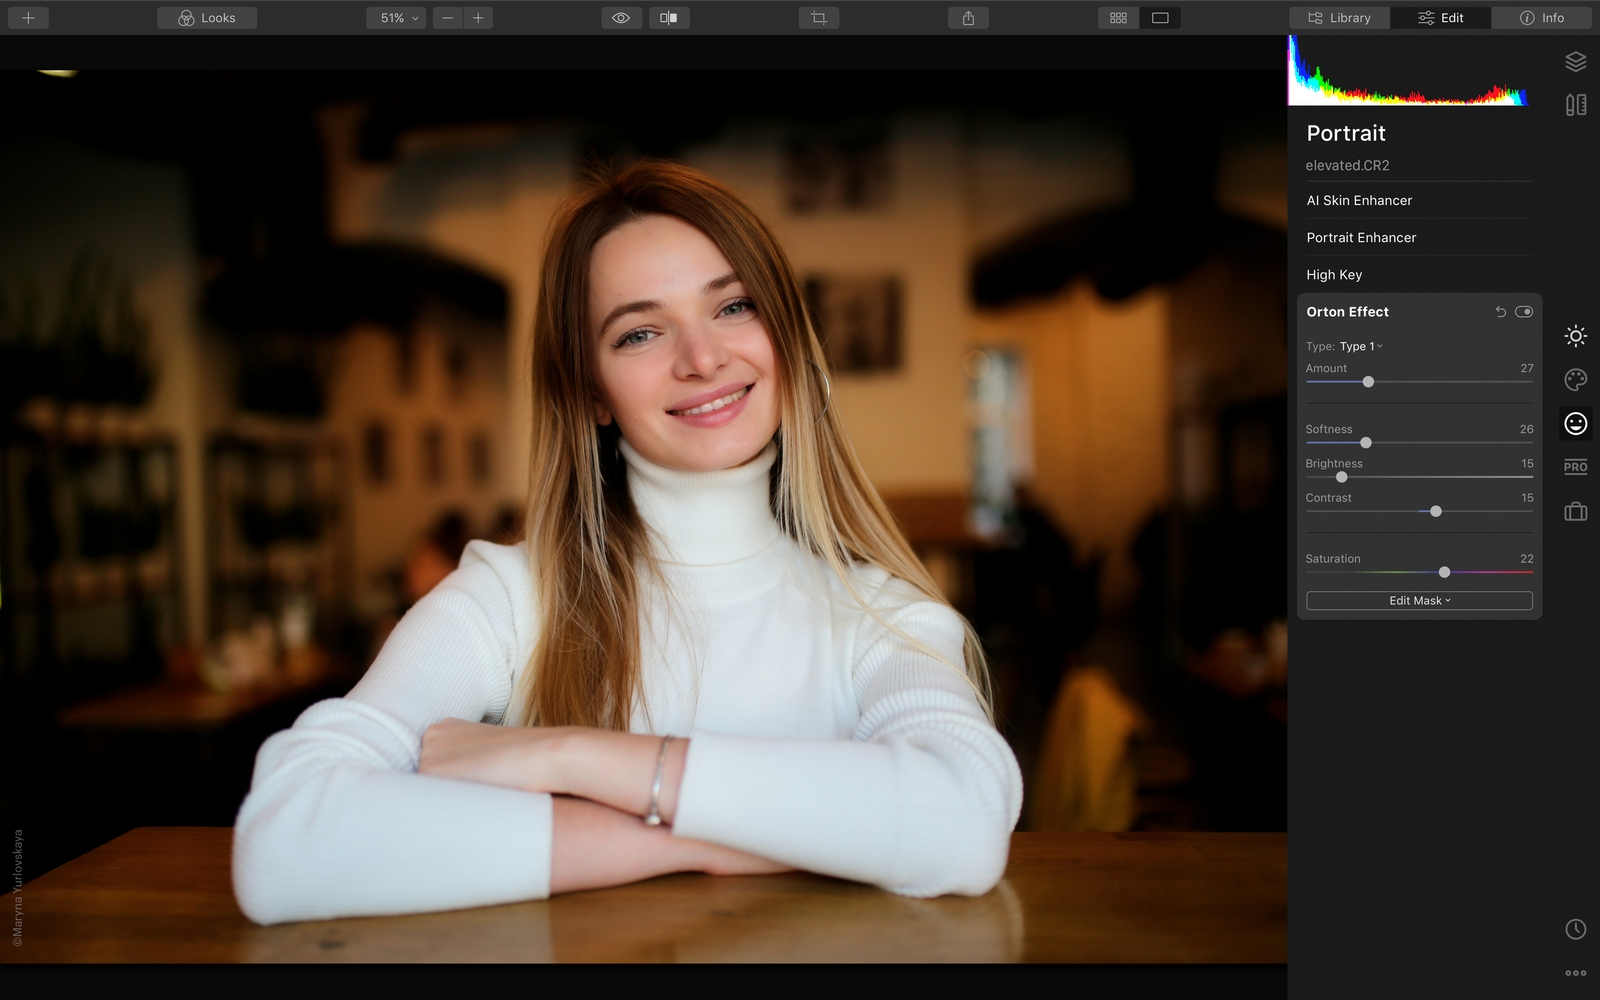Image resolution: width=1600 pixels, height=1000 pixels.
Task: Expand the AI Skin Enhancer tool
Action: coord(1359,200)
